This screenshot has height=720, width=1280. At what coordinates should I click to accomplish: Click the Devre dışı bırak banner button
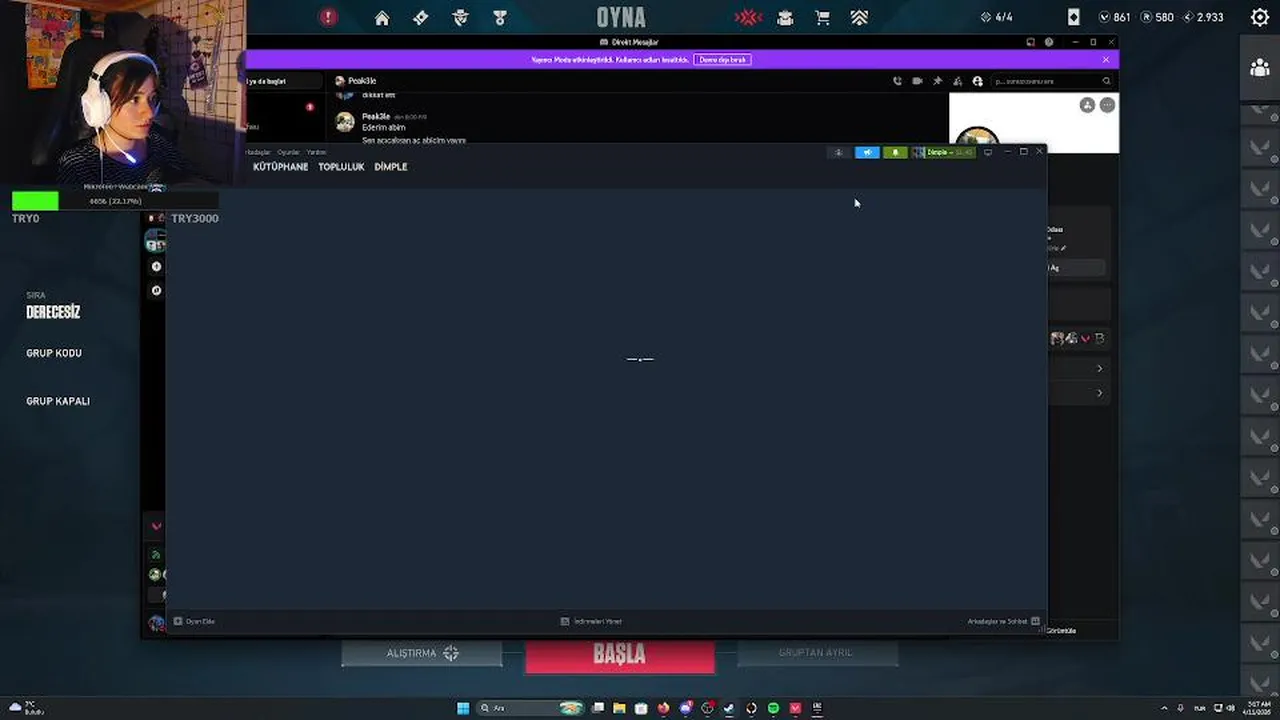point(722,60)
